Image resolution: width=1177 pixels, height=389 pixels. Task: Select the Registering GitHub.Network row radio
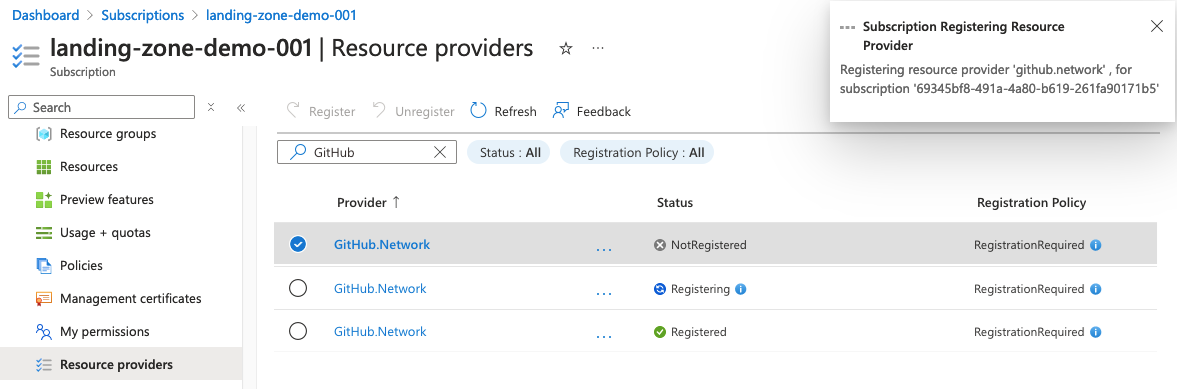pyautogui.click(x=298, y=288)
